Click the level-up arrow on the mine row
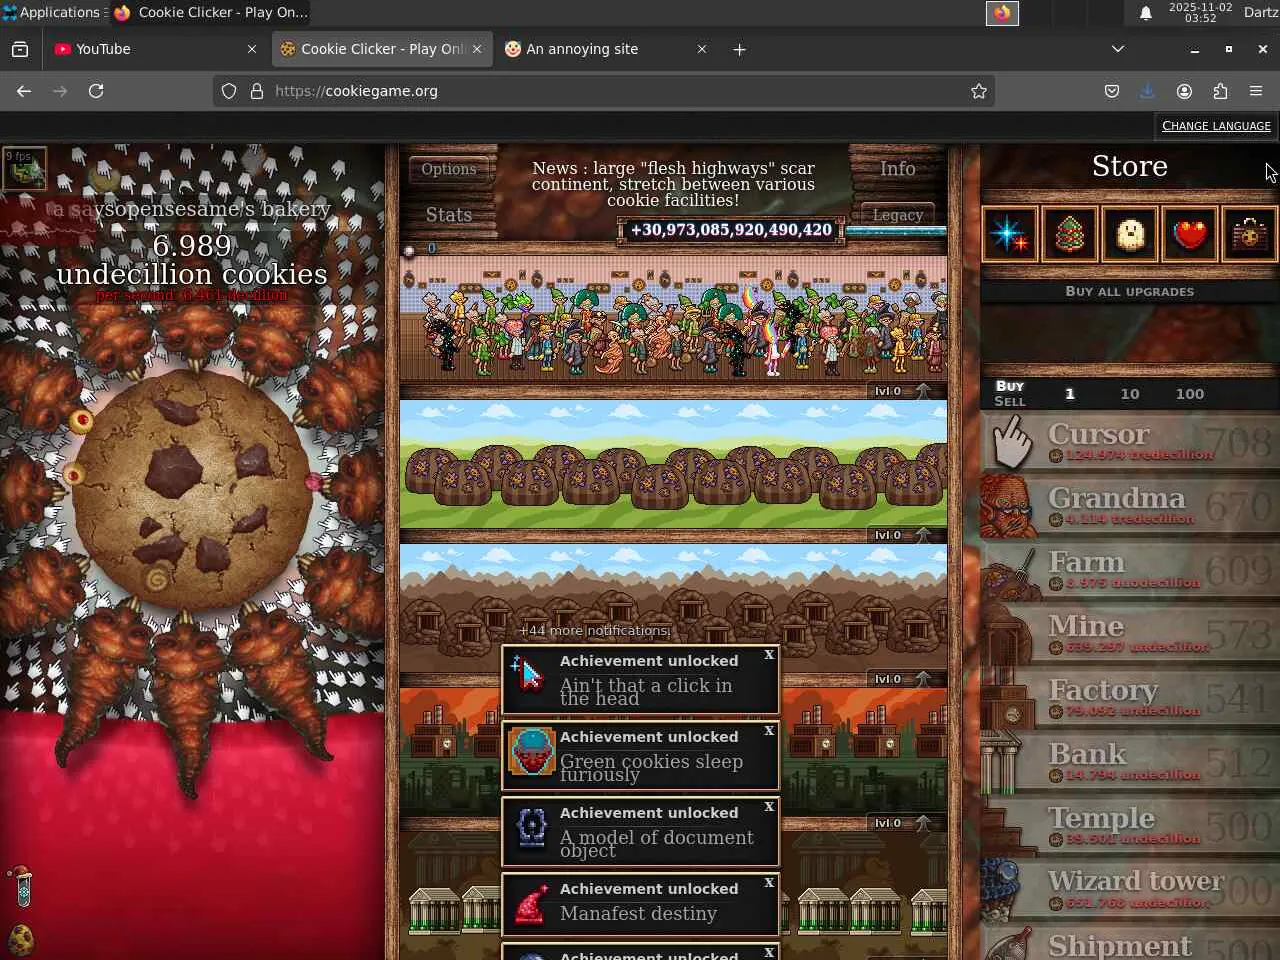 (x=923, y=679)
